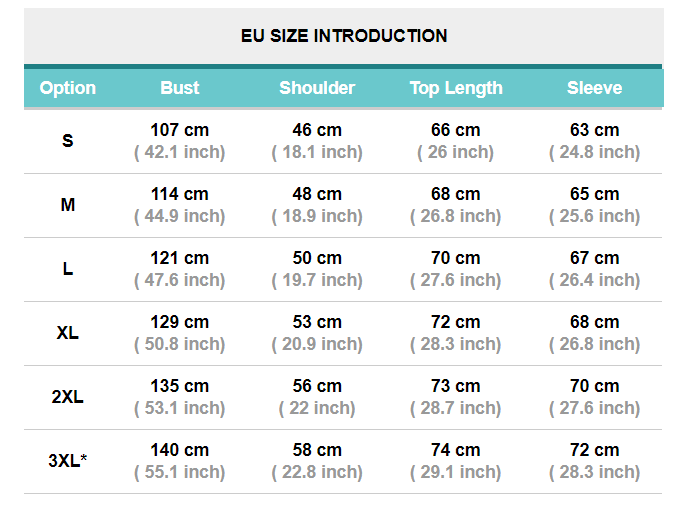The width and height of the screenshot is (679, 524).
Task: Select the 3XL* size option label
Action: point(68,461)
